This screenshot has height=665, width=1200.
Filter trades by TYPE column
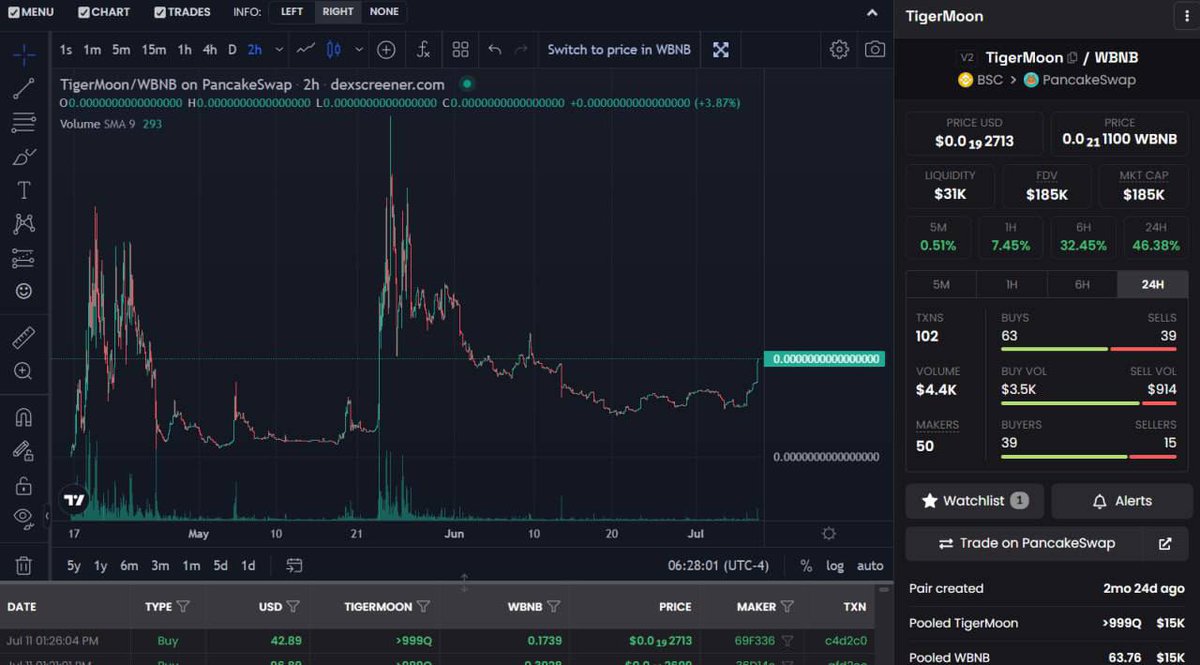(x=182, y=606)
